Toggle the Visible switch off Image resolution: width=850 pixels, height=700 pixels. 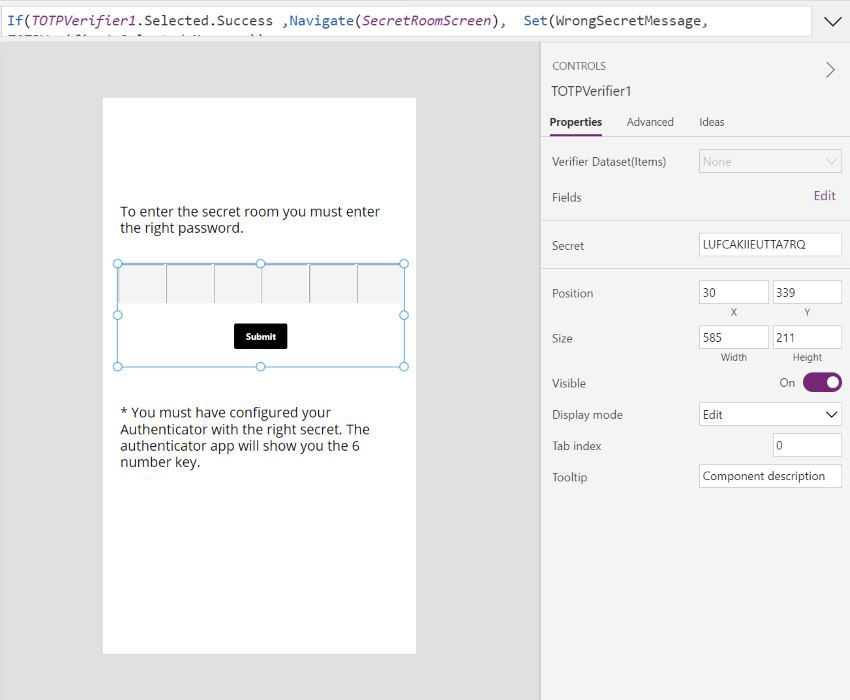822,382
